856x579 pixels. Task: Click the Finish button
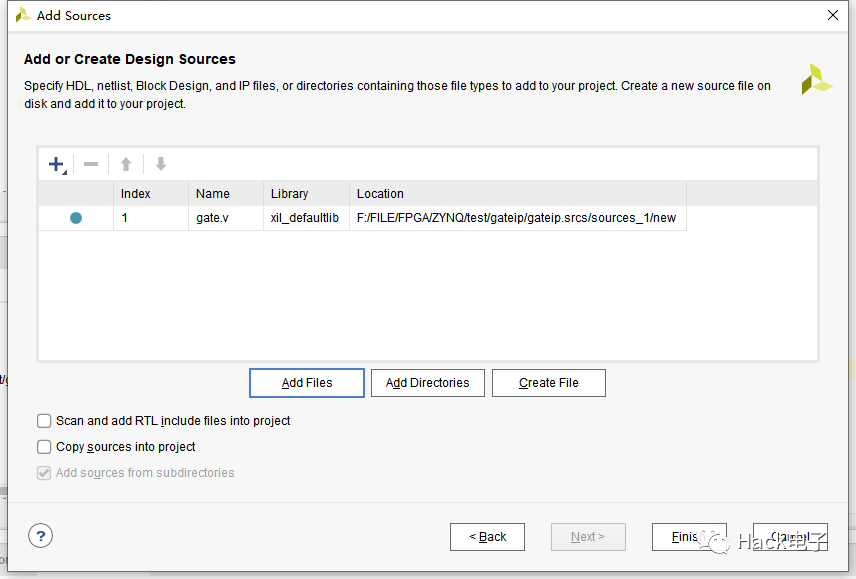(689, 537)
